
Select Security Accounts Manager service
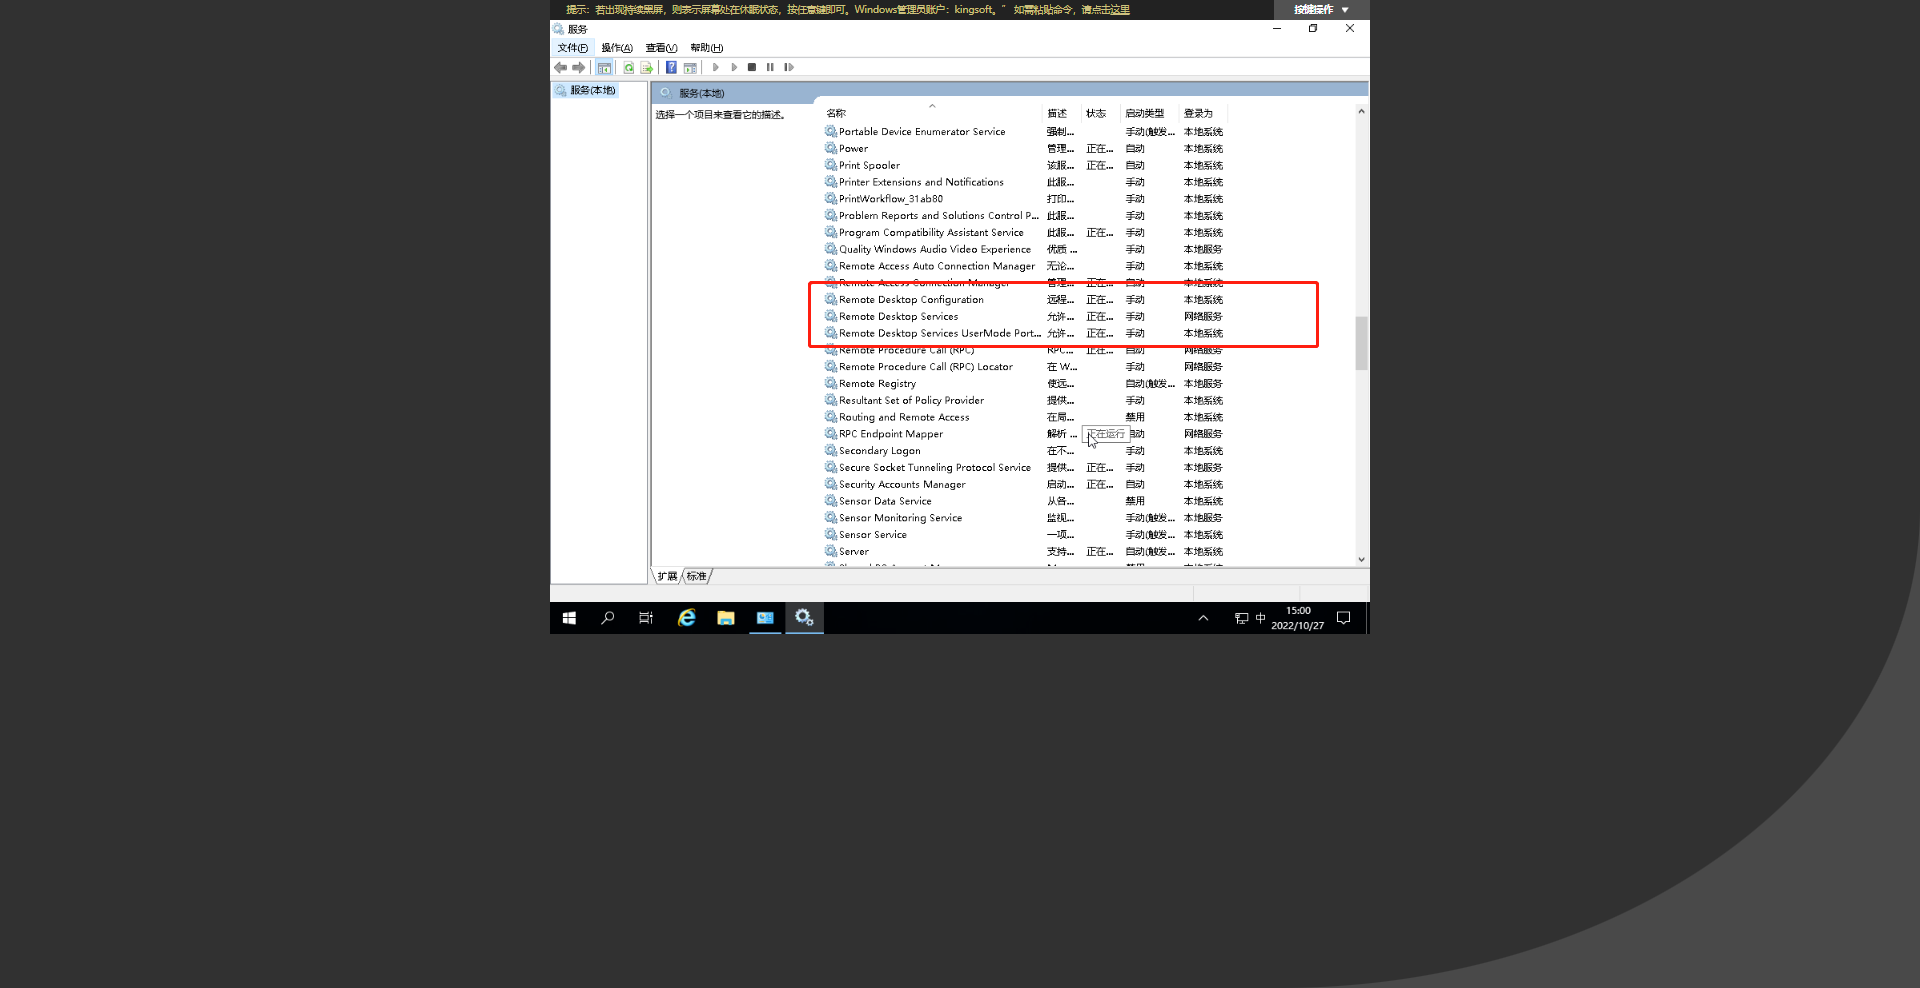point(1025,485)
